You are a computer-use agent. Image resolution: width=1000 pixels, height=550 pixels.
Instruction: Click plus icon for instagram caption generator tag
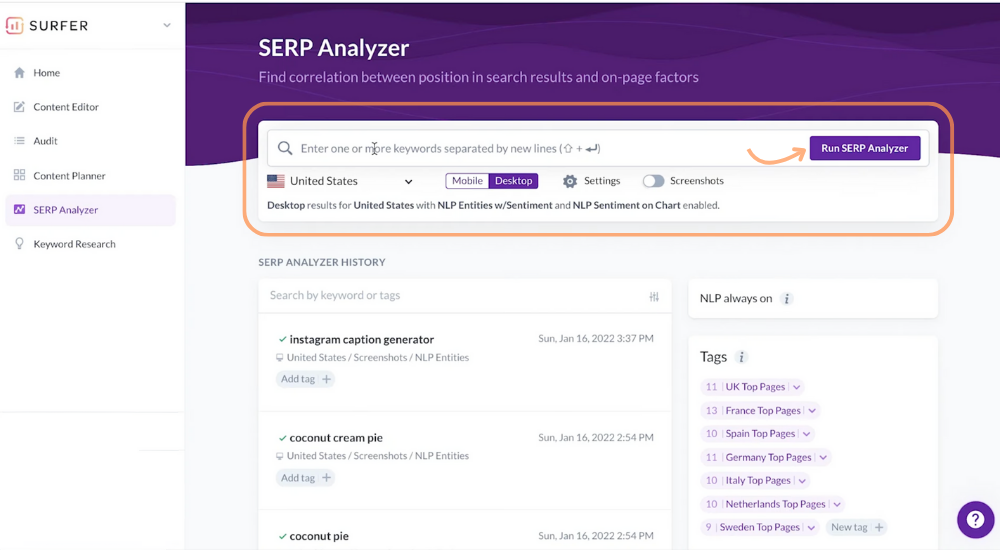tap(326, 379)
